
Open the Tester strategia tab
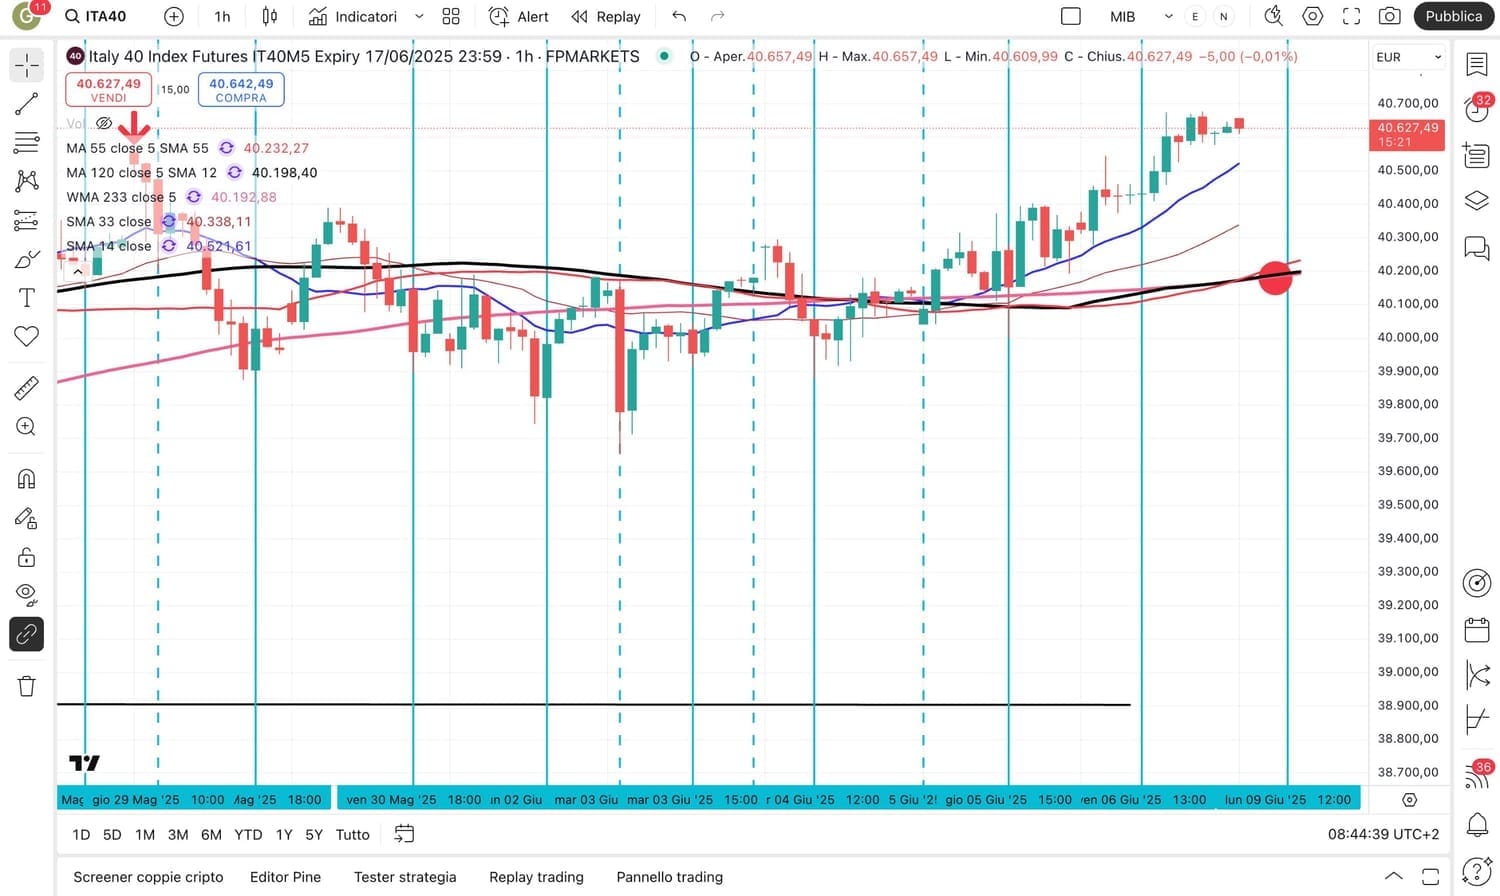tap(405, 877)
